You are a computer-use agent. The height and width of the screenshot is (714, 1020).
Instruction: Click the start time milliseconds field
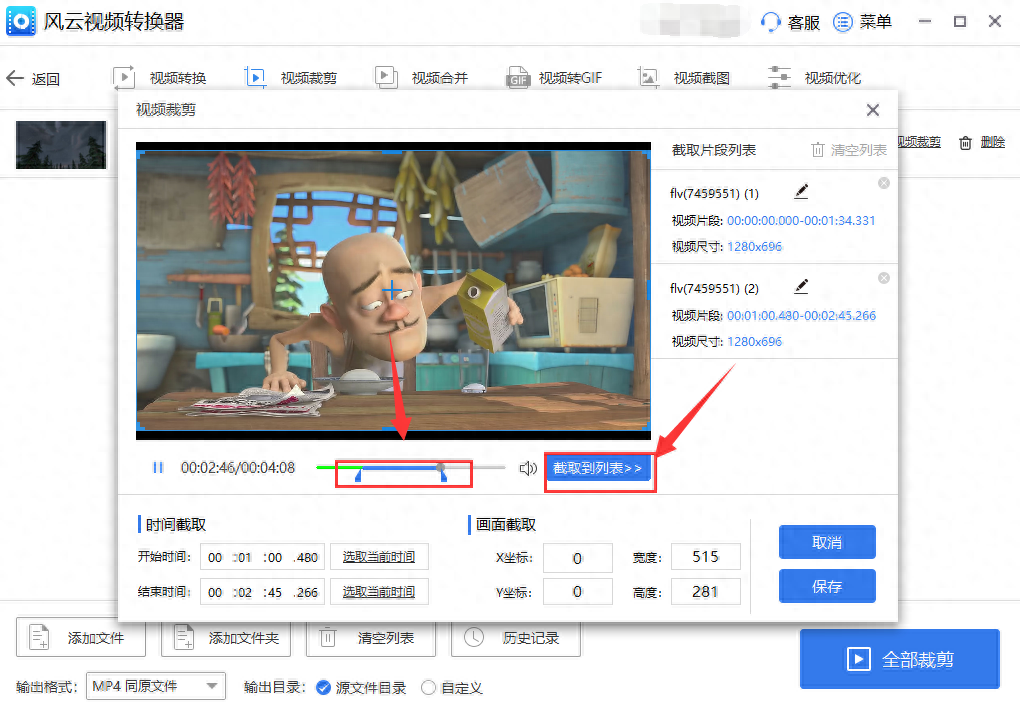306,557
